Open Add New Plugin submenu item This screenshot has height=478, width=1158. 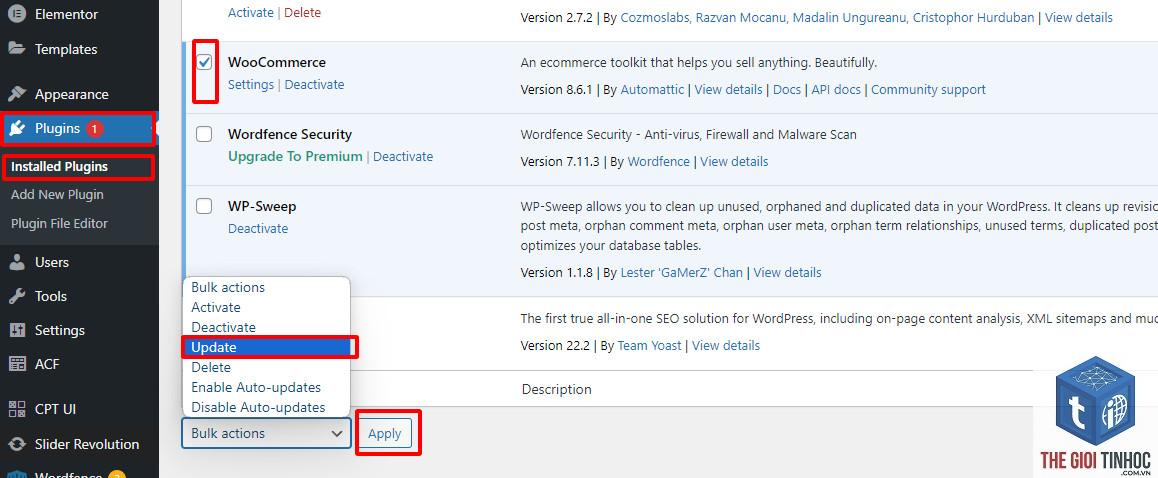(57, 194)
